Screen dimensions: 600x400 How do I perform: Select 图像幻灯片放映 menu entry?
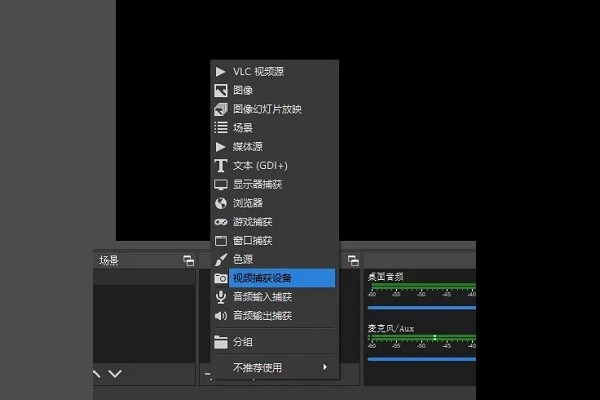tap(274, 109)
